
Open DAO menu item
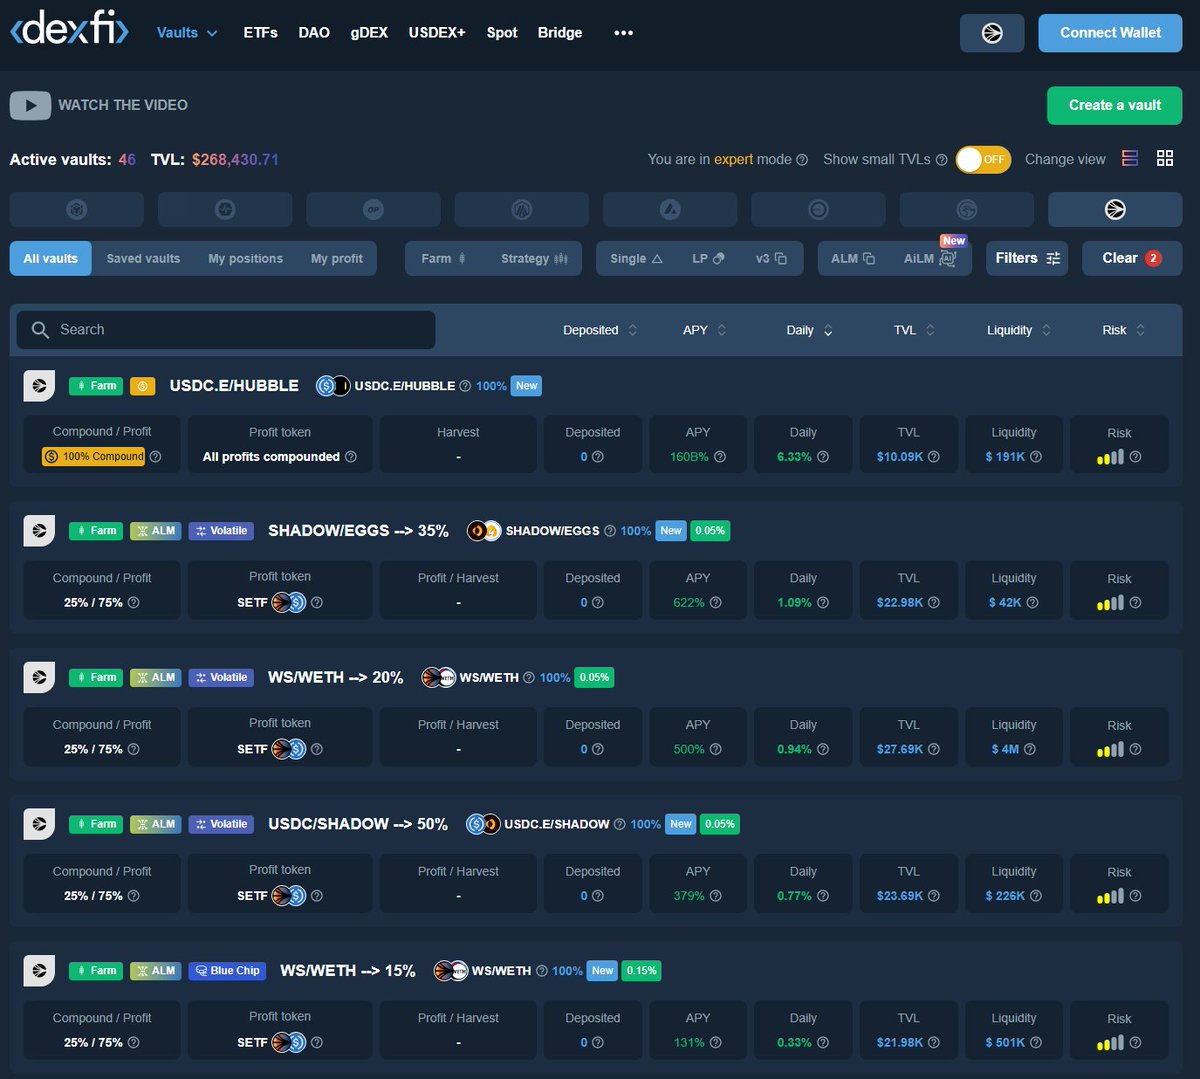tap(314, 33)
